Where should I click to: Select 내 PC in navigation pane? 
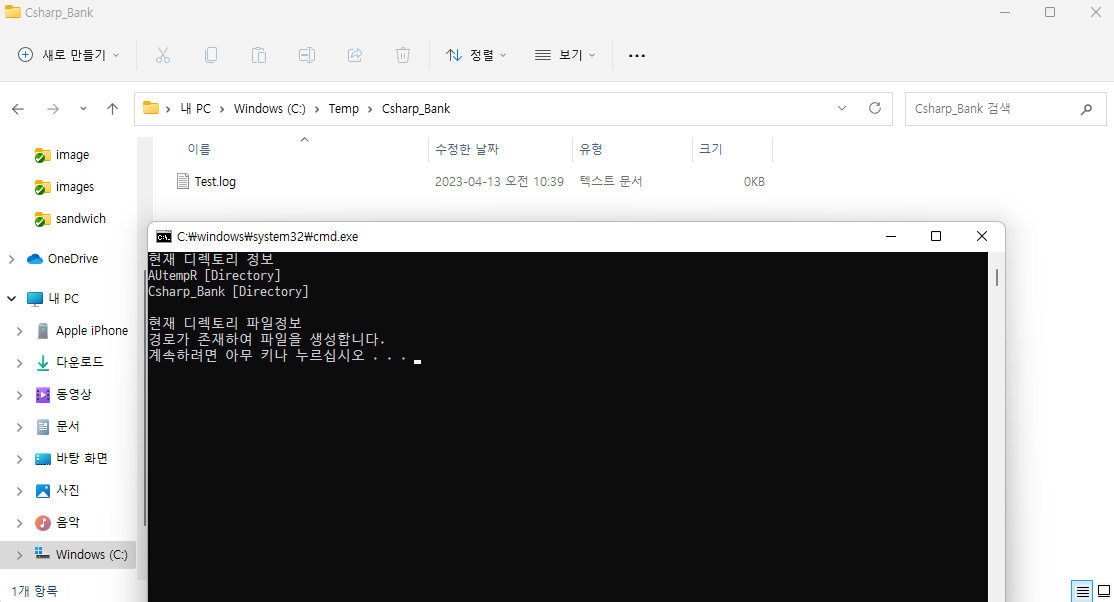[x=63, y=299]
